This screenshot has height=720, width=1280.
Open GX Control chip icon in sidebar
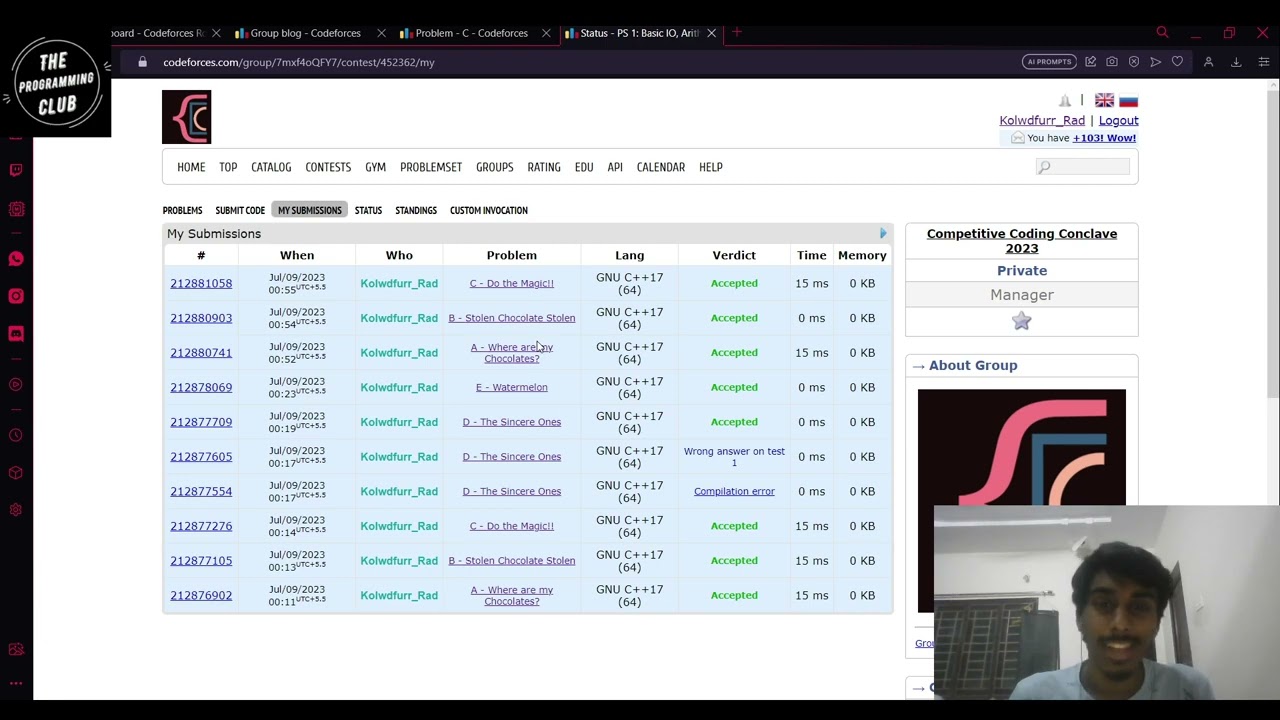[x=16, y=209]
